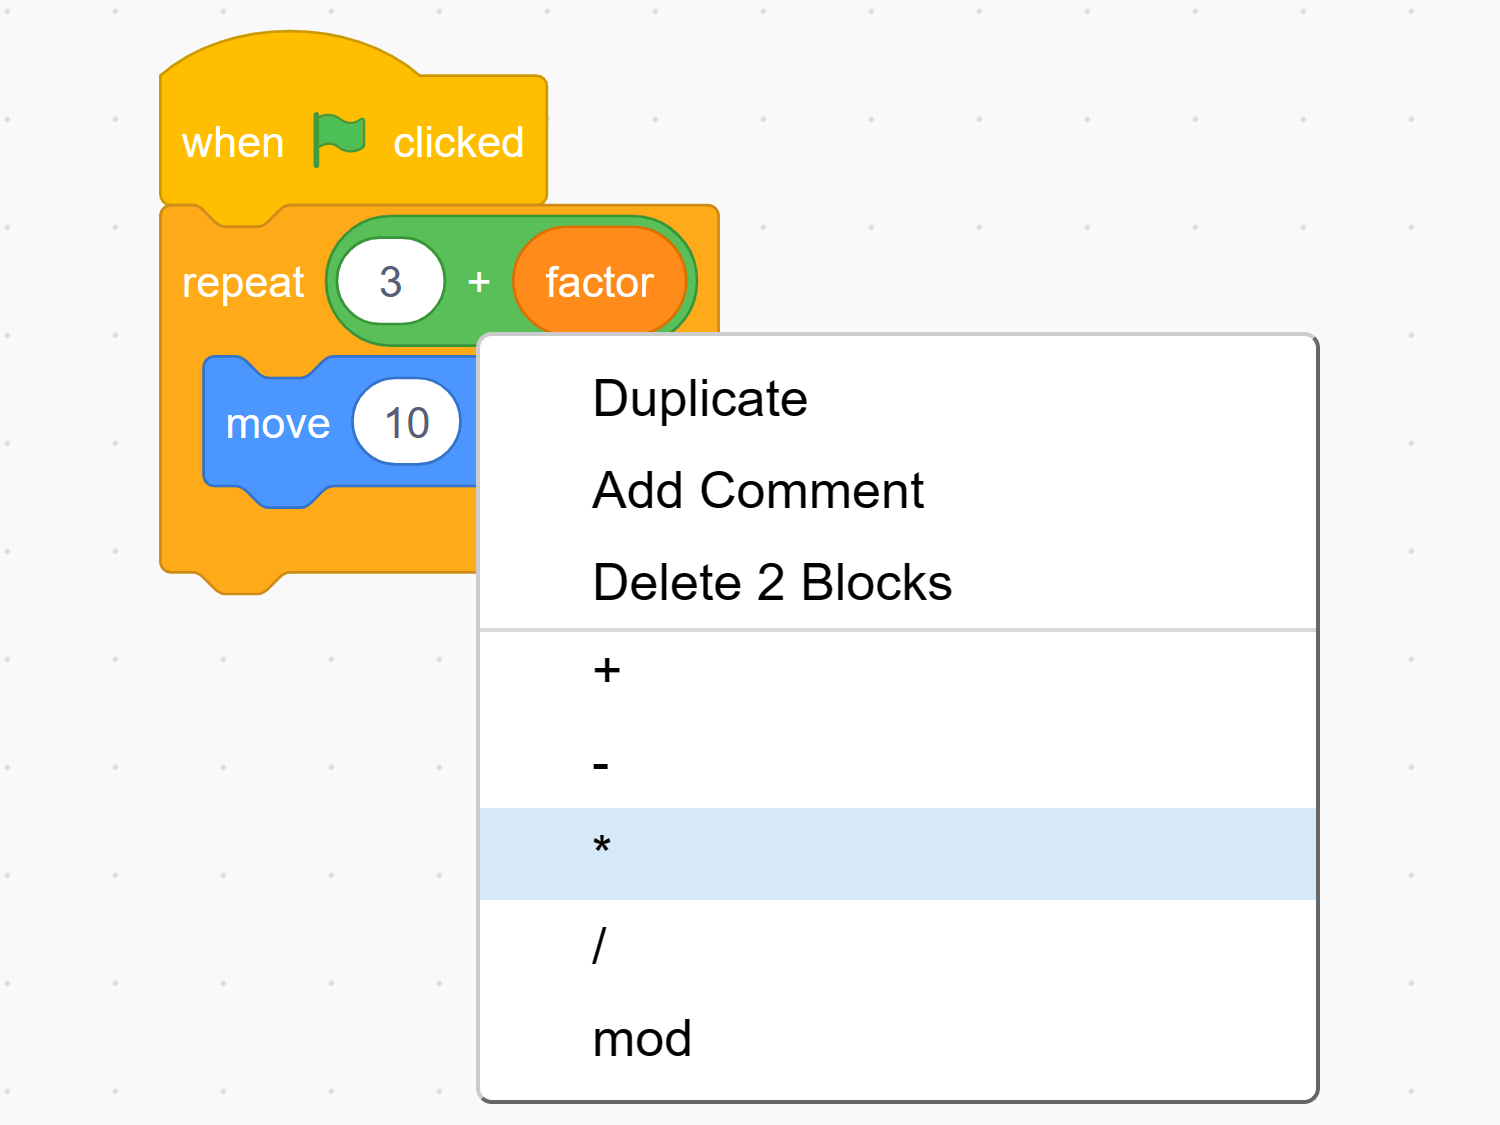
Task: Select Delete 2 Blocks option
Action: pyautogui.click(x=771, y=581)
